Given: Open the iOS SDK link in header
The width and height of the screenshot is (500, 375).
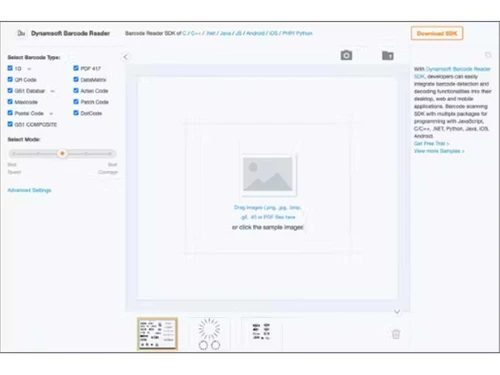Looking at the screenshot, I should point(273,33).
